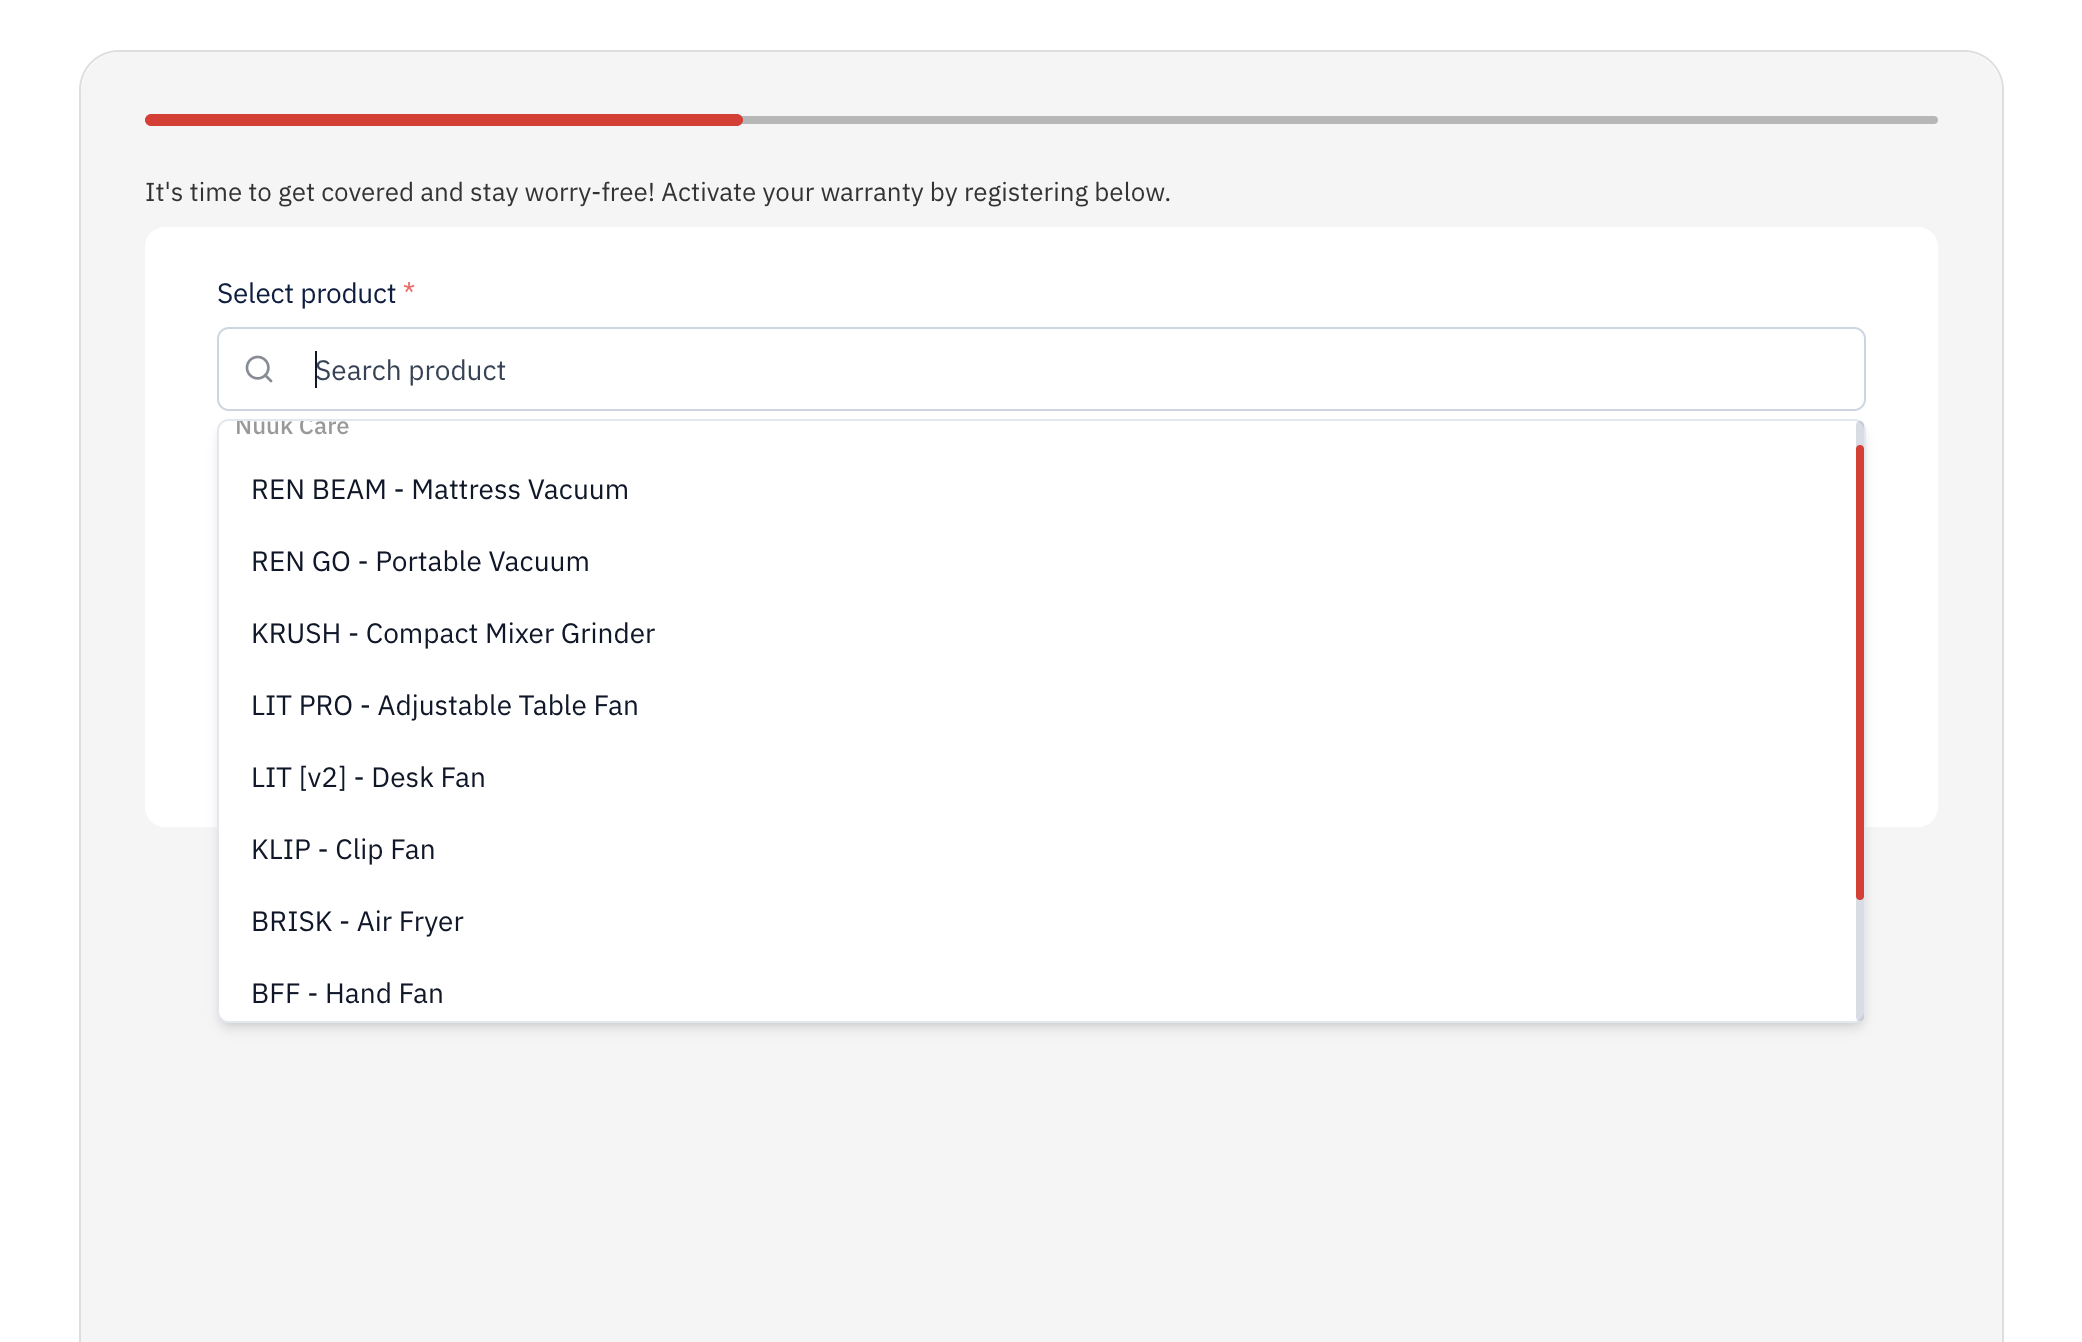Pick BRISK - Air Fryer

[1037, 921]
